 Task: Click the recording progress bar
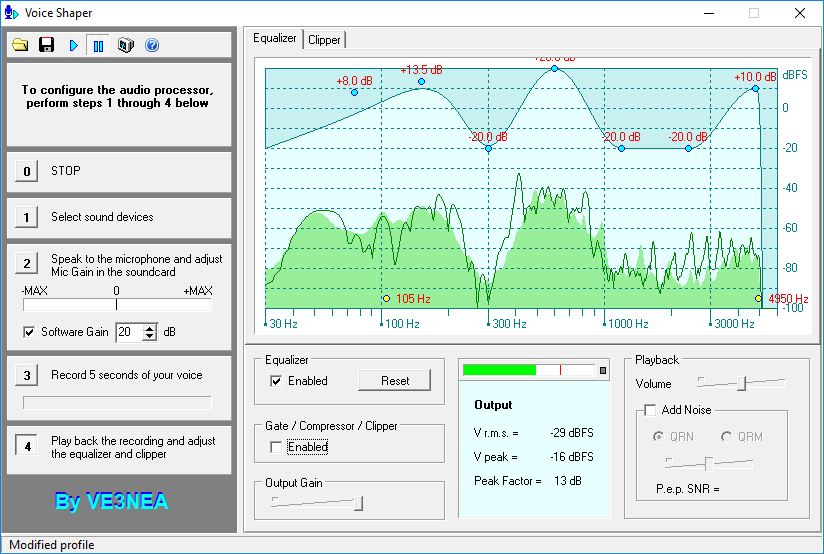coord(117,403)
